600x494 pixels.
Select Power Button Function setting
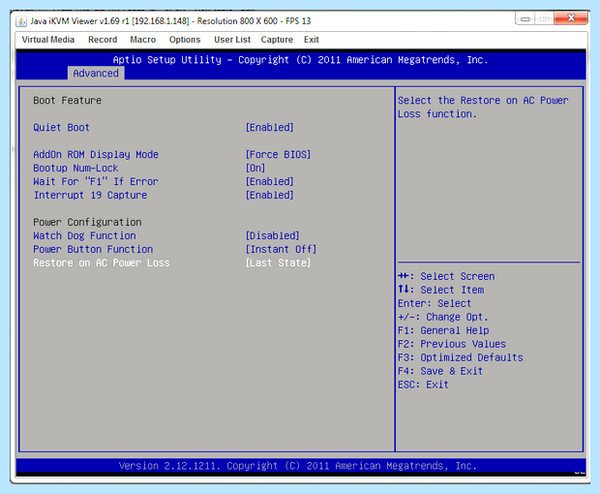[93, 249]
